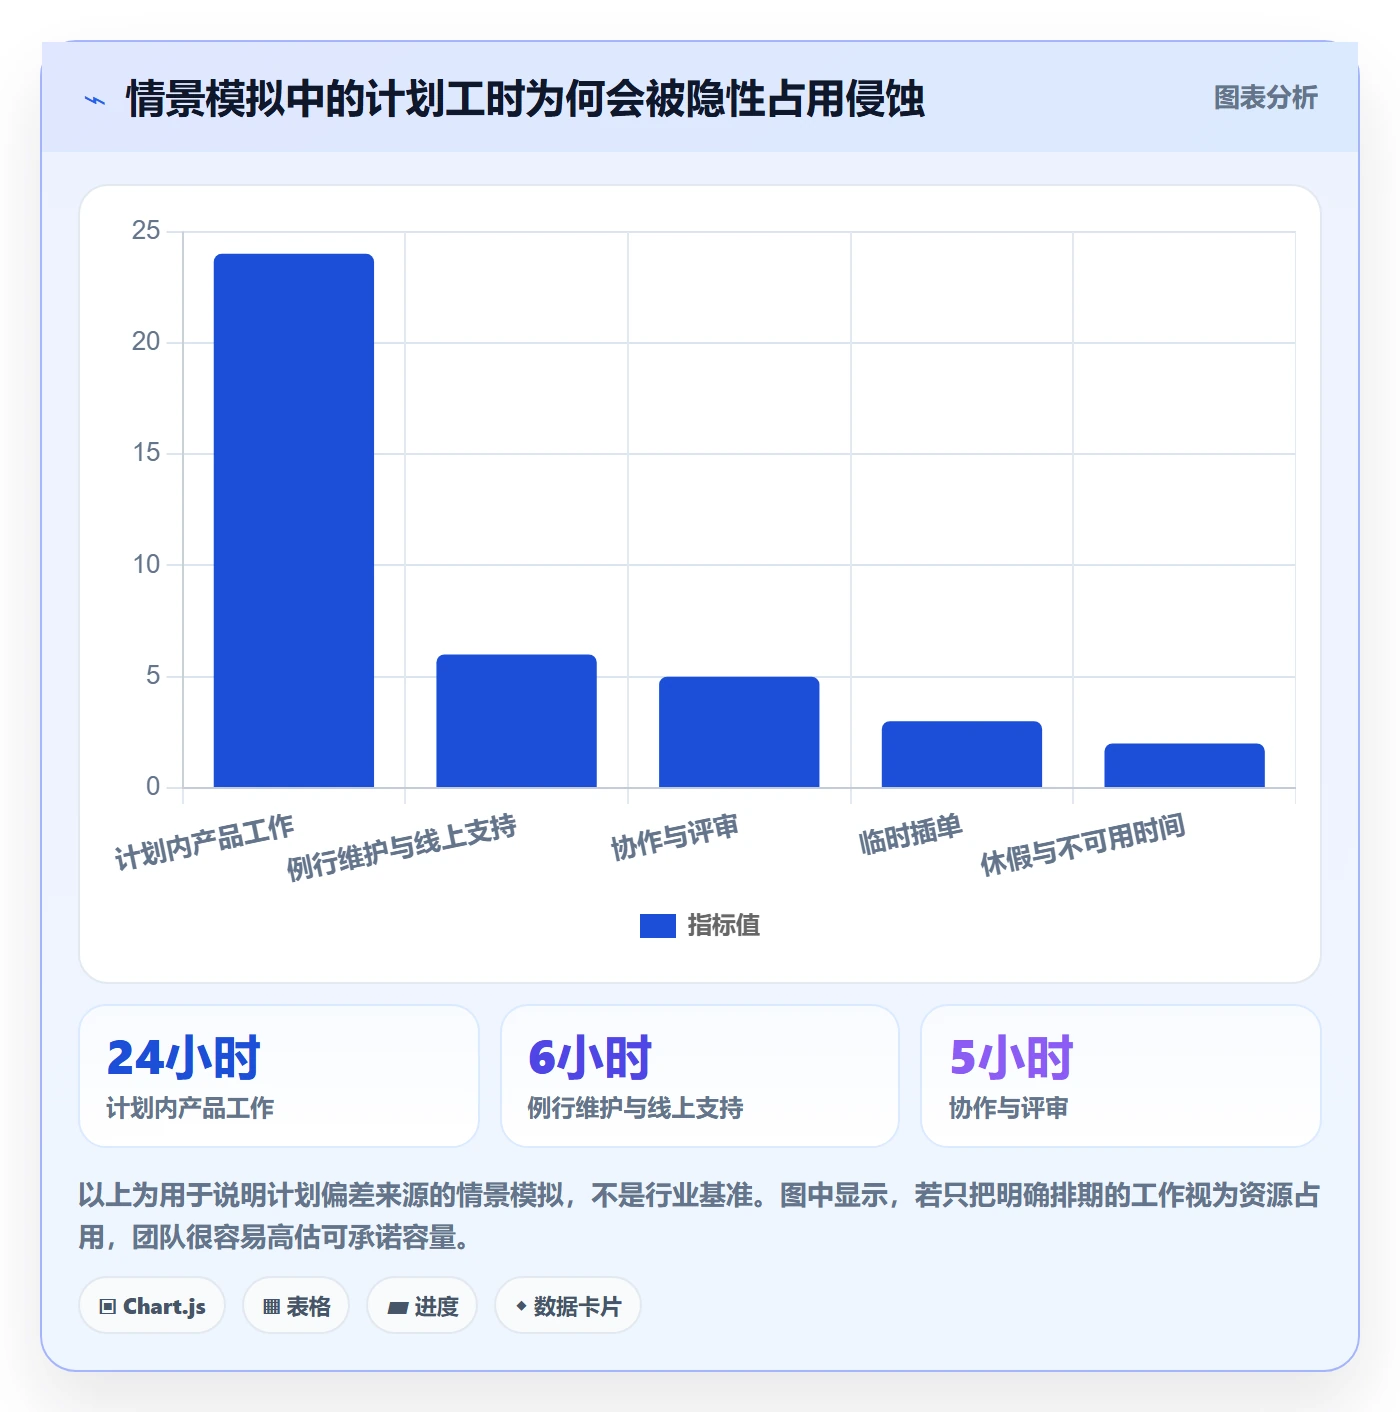Click the x-axis label 临时插单
Viewport: 1400px width, 1412px height.
[x=911, y=834]
